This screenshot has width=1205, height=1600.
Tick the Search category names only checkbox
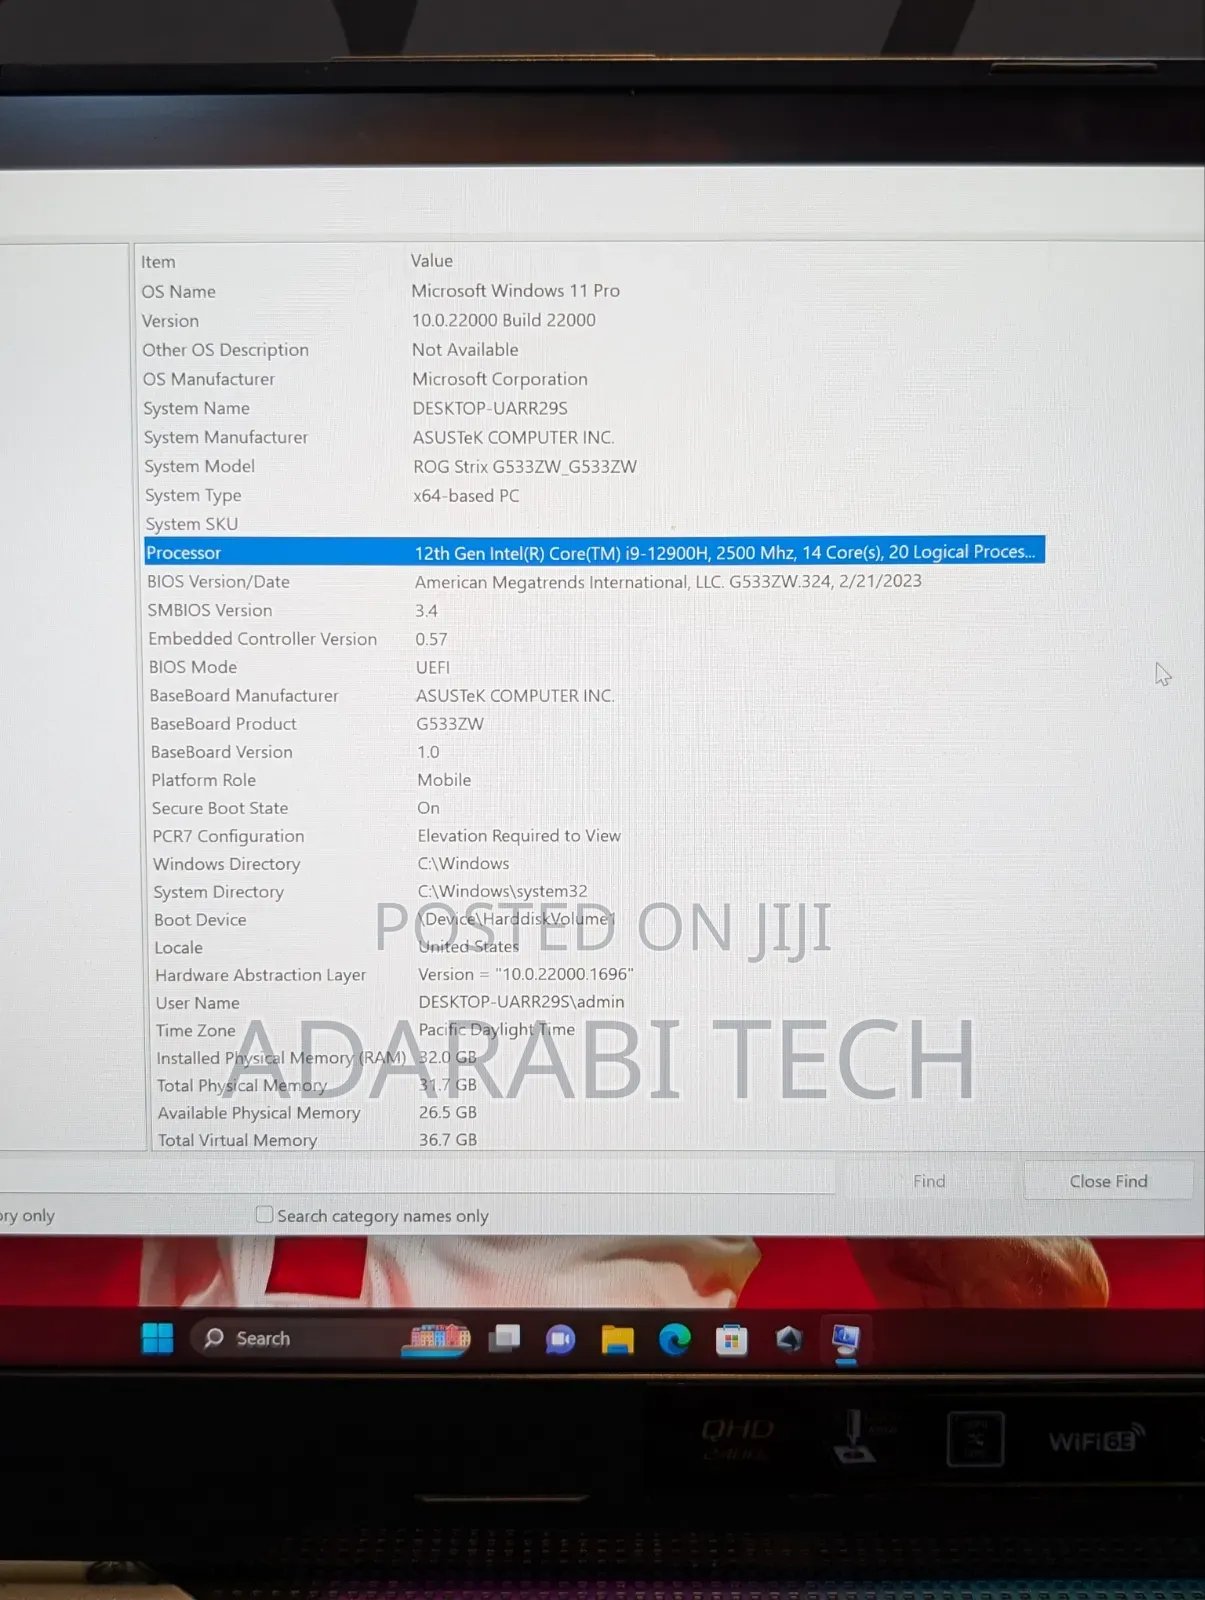click(264, 1214)
